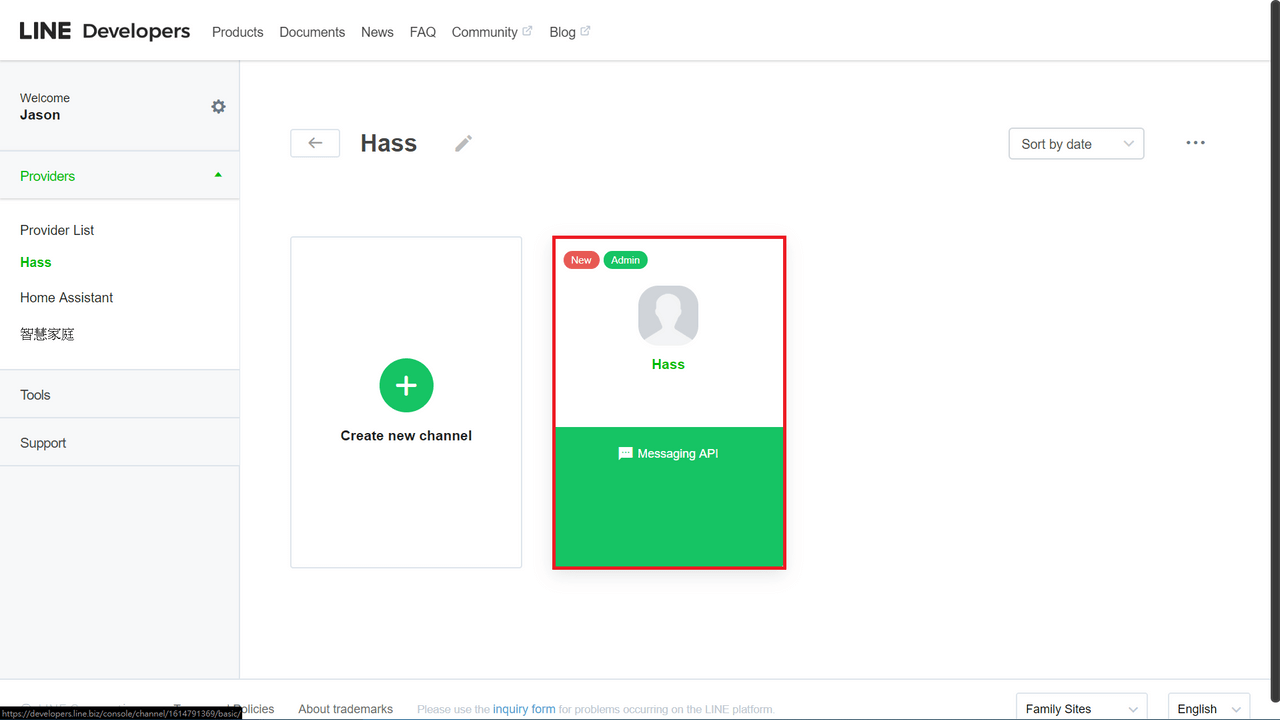Open the Family Sites dropdown
Viewport: 1280px width, 720px height.
[1081, 708]
